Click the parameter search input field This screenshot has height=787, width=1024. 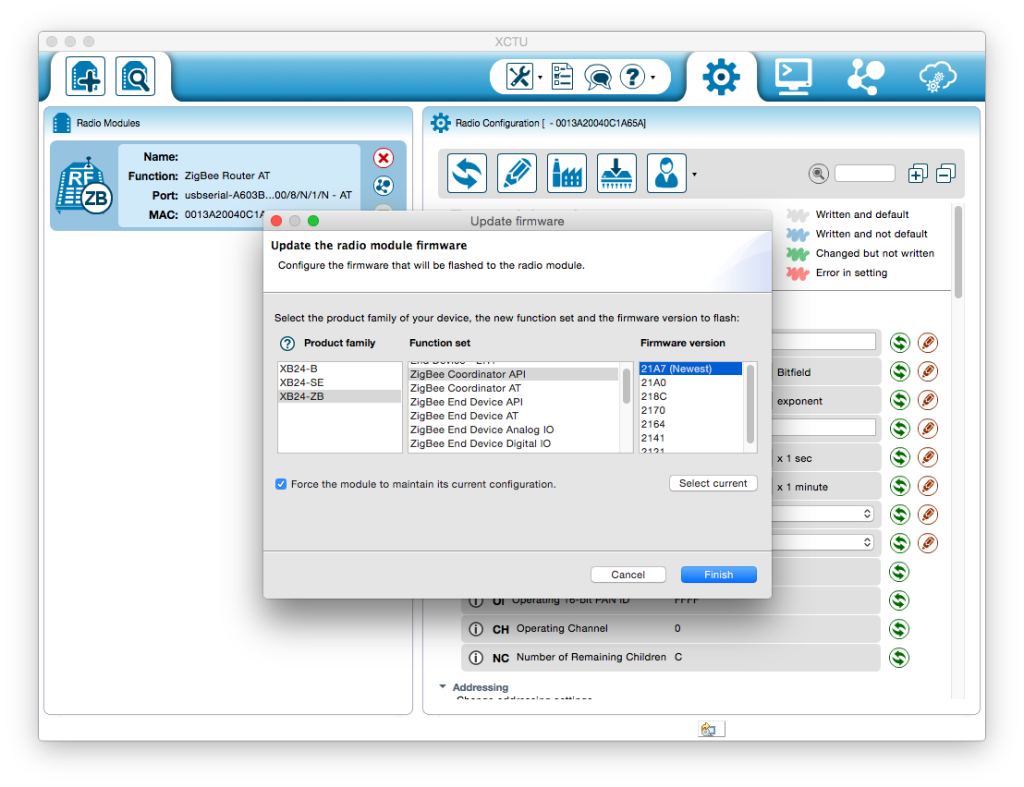click(x=864, y=174)
